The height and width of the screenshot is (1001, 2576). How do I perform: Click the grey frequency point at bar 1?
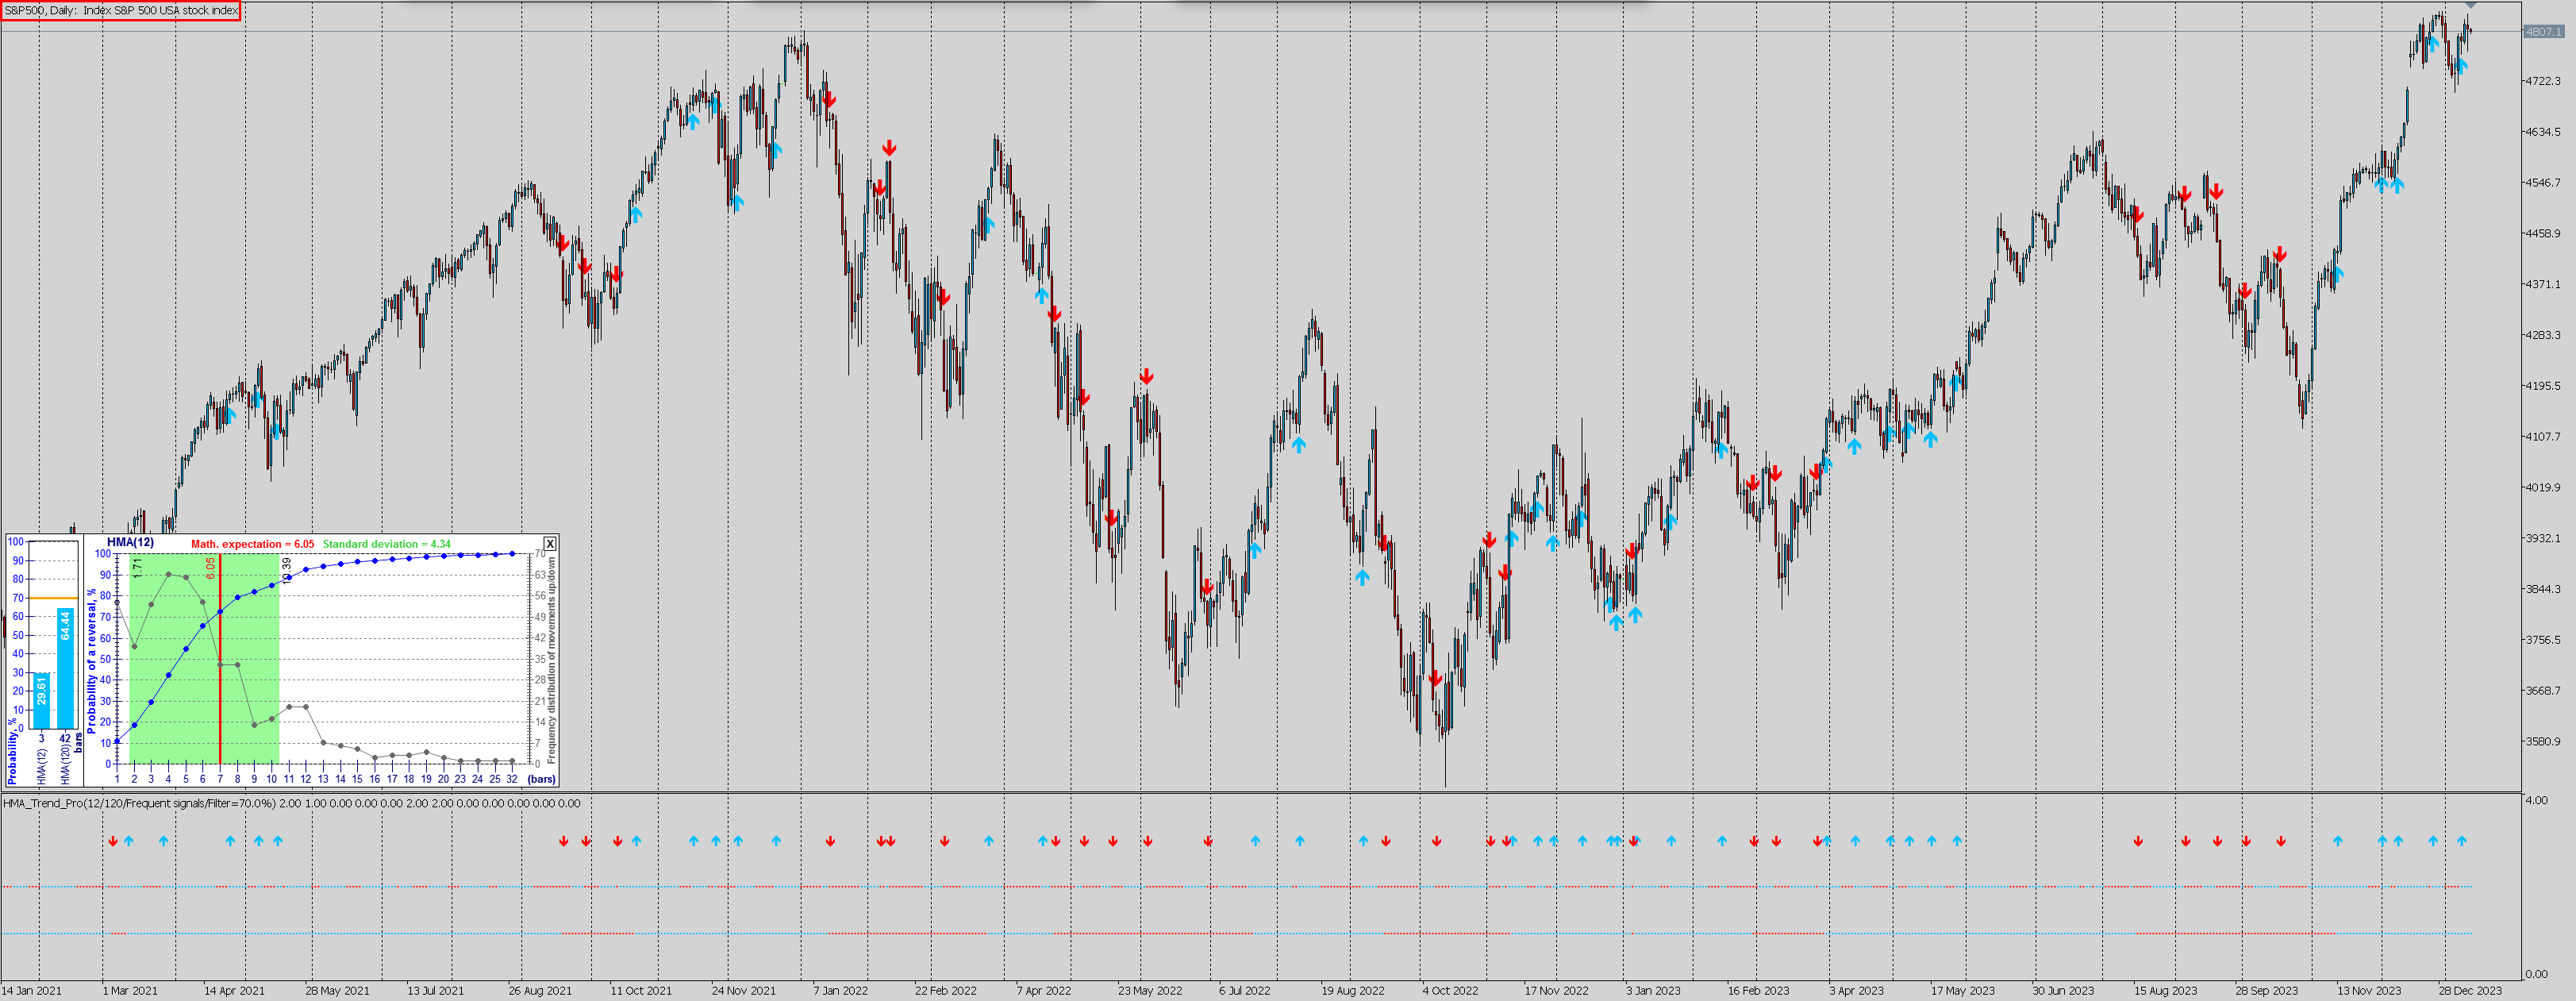pyautogui.click(x=117, y=603)
